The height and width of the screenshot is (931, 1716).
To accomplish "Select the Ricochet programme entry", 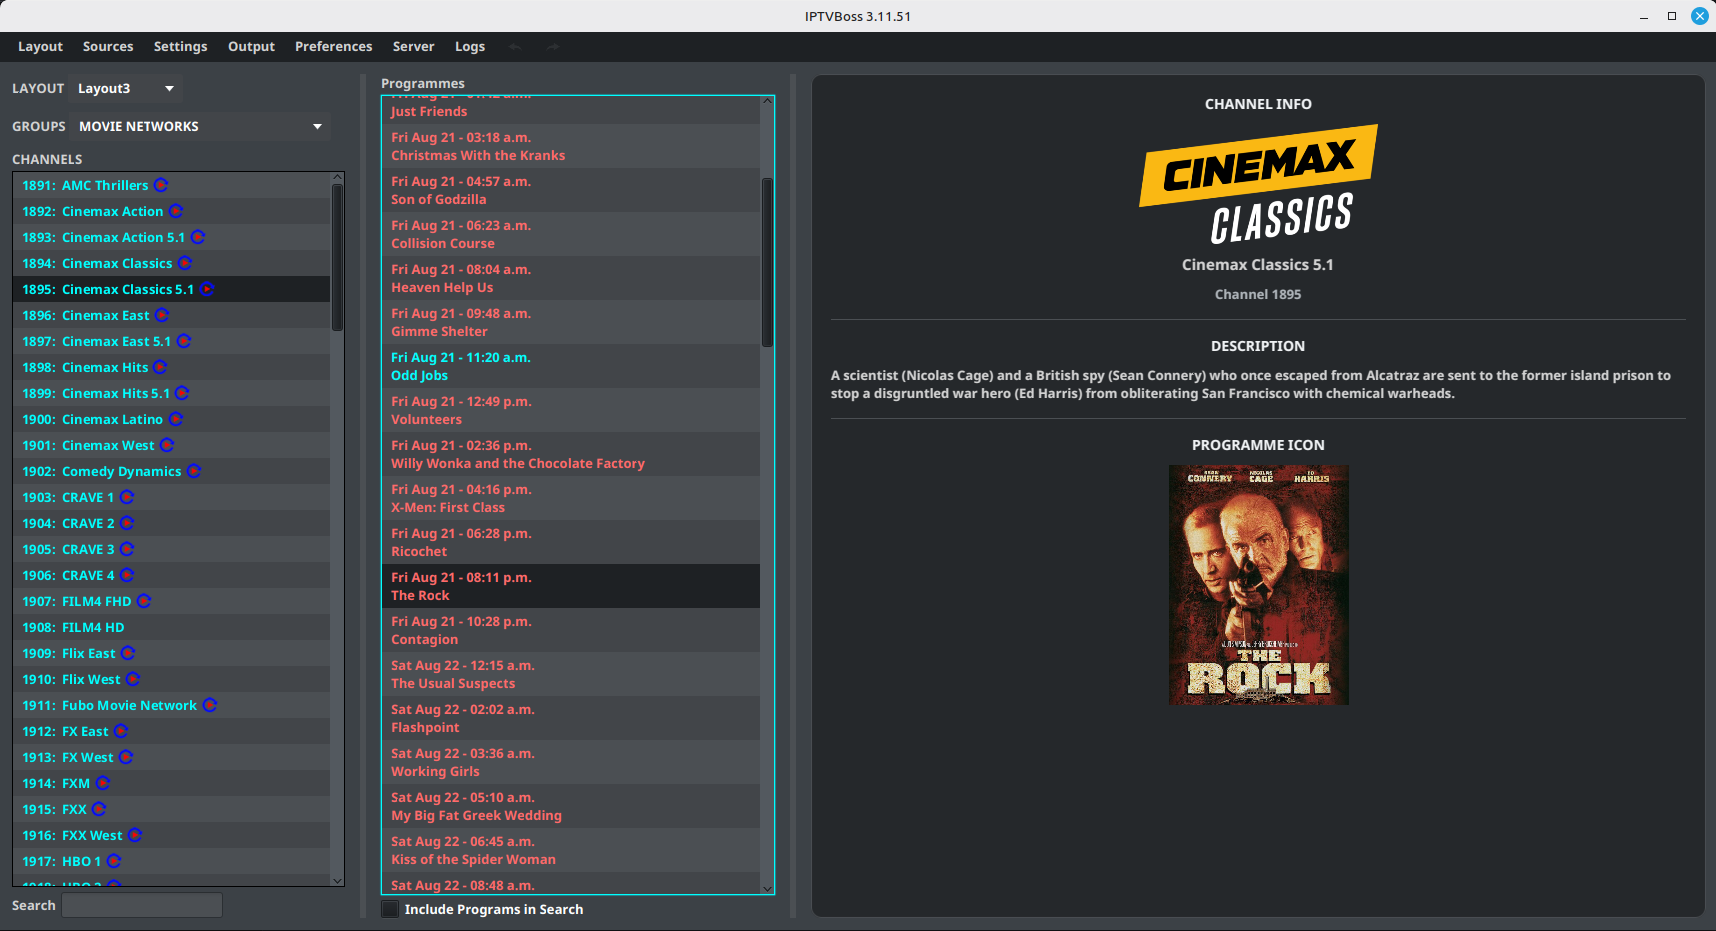I will click(x=571, y=542).
